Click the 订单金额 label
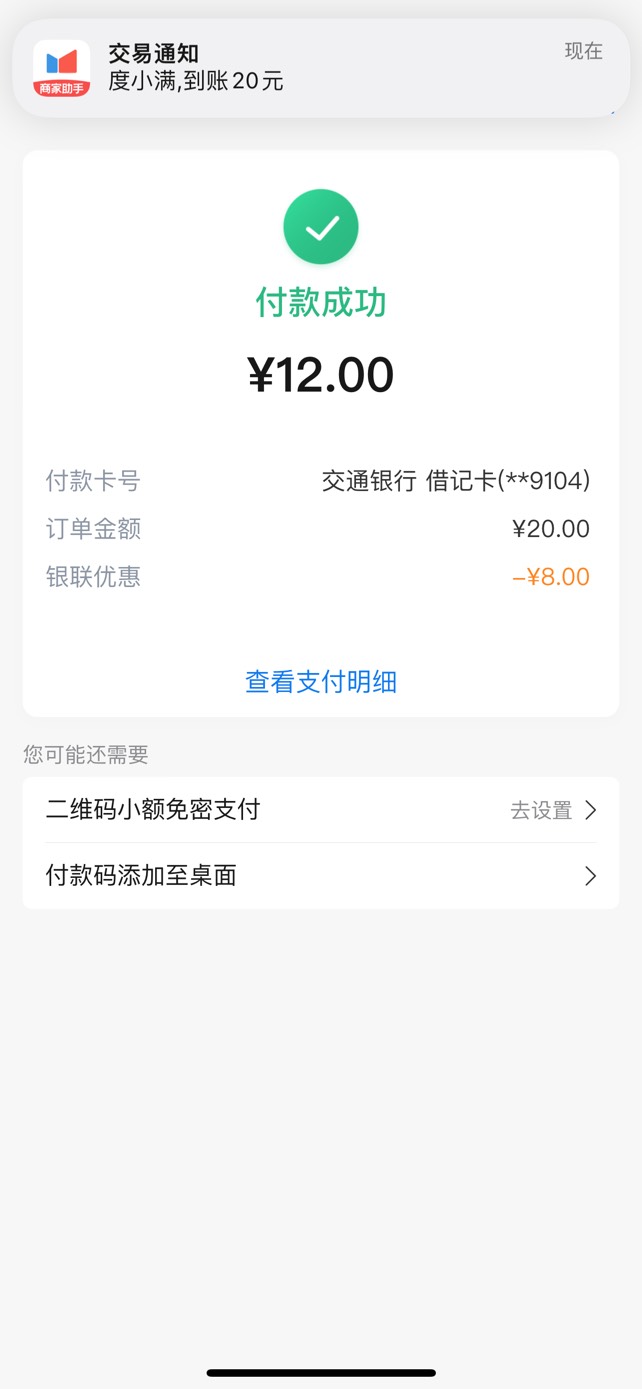This screenshot has width=642, height=1389. (x=93, y=529)
